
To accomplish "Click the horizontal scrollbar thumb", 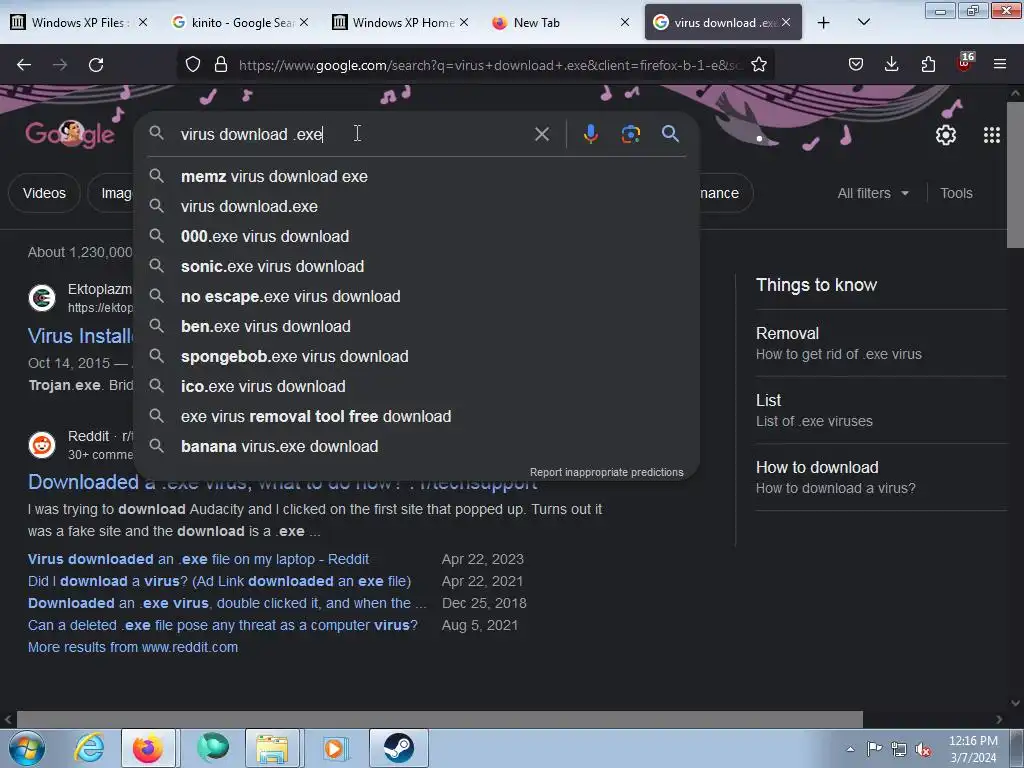I will click(439, 719).
